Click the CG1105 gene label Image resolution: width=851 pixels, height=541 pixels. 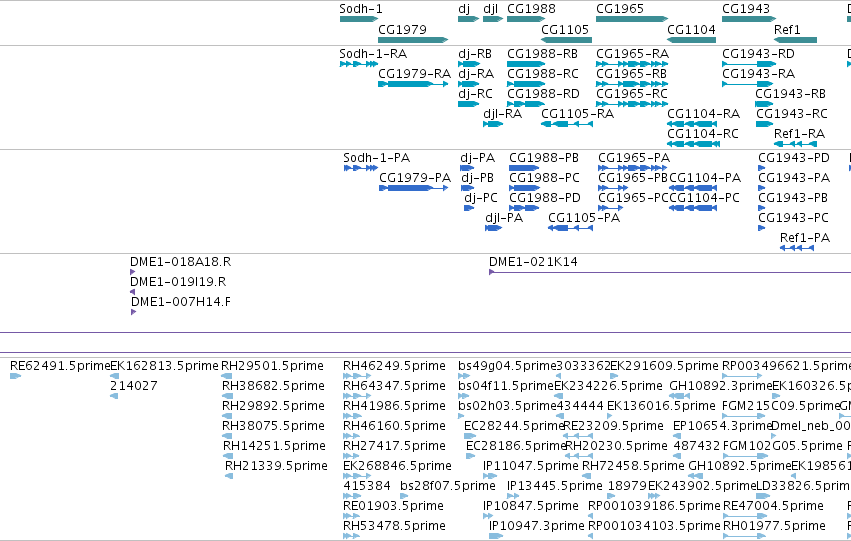click(x=565, y=30)
